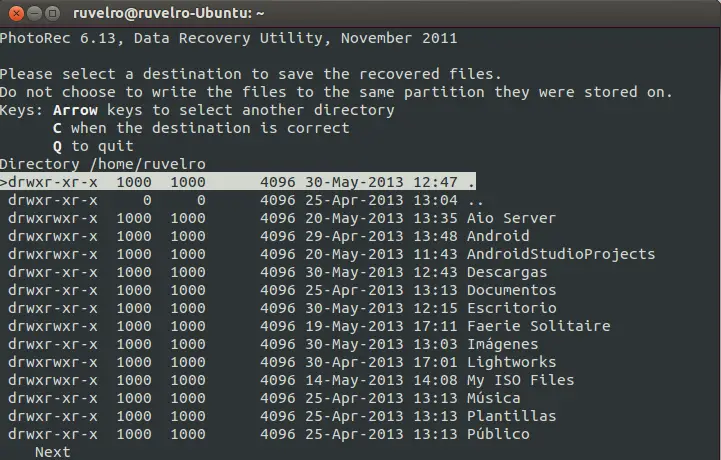The image size is (721, 460).
Task: Select the Aio Server directory
Action: point(281,218)
